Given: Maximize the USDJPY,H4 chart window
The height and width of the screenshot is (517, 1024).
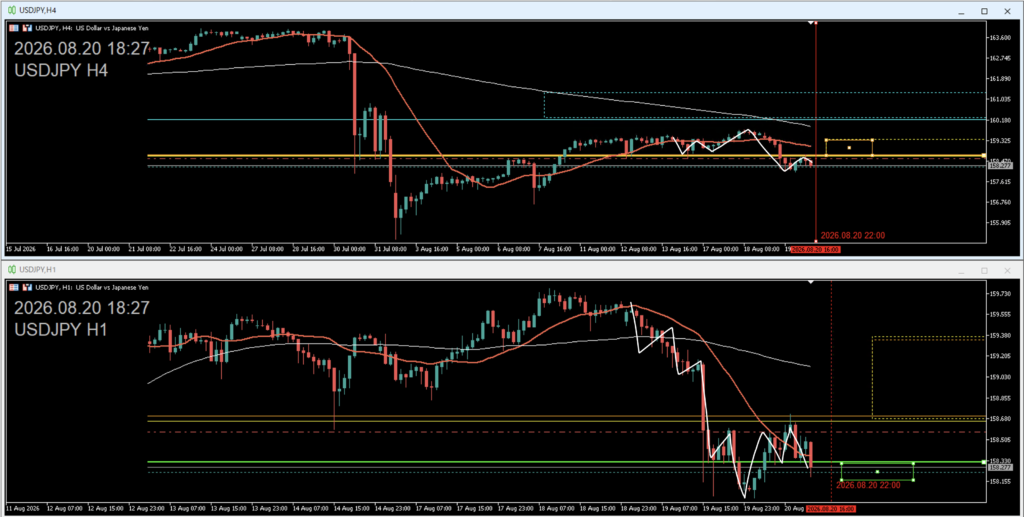Looking at the screenshot, I should pos(984,11).
